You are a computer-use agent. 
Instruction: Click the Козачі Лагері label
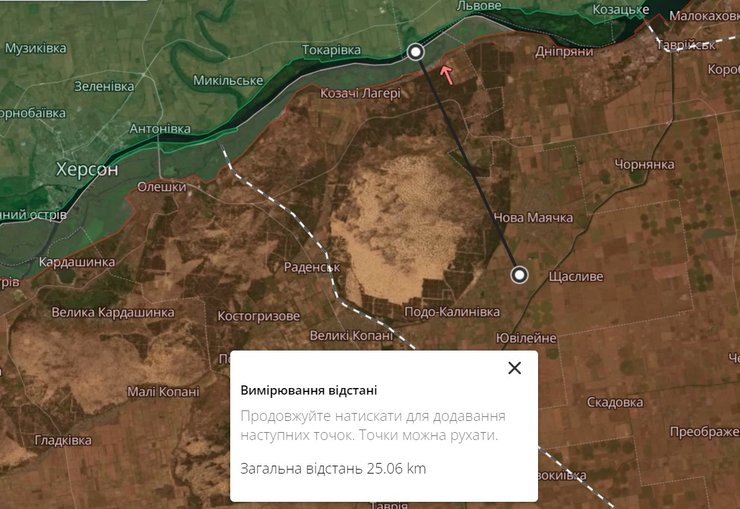click(x=361, y=93)
